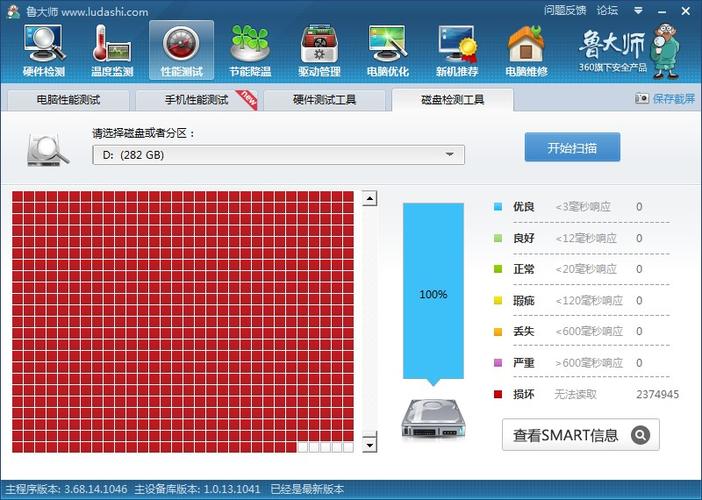Open the 新机推荐 new PC recommendation icon
The height and width of the screenshot is (500, 702).
tap(457, 51)
